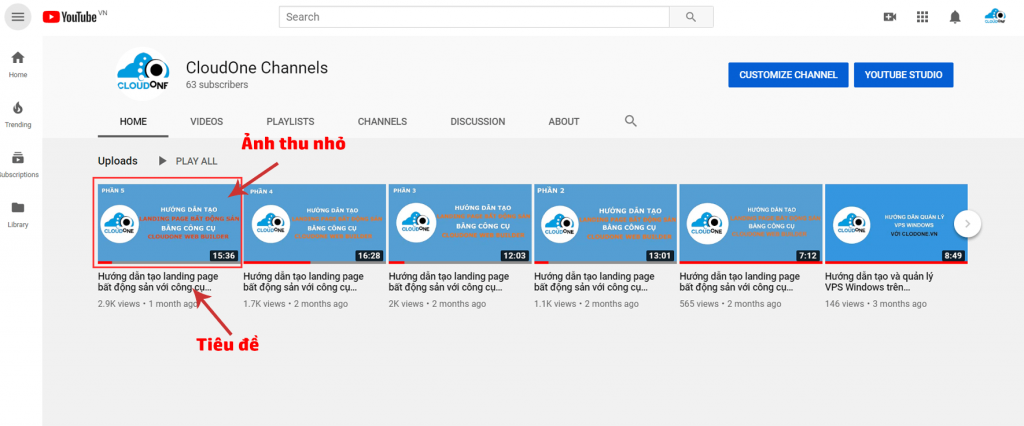Click the Uploads section heading
This screenshot has height=426, width=1024.
[118, 161]
